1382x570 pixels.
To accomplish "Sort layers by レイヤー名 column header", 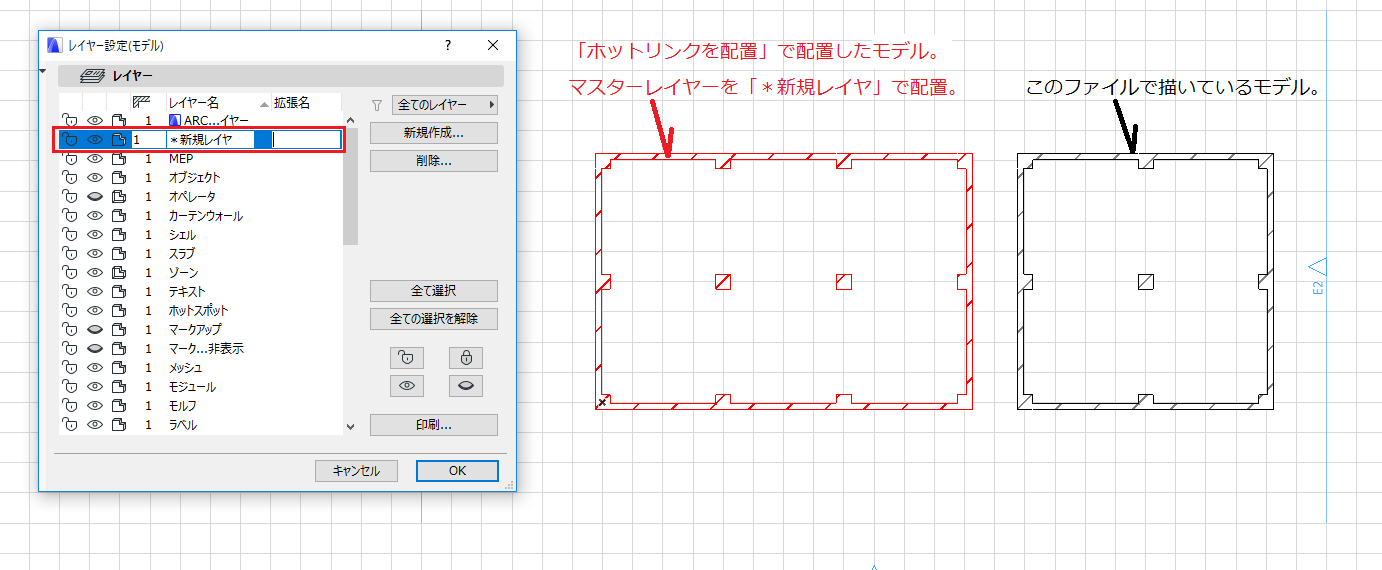I will coord(218,103).
